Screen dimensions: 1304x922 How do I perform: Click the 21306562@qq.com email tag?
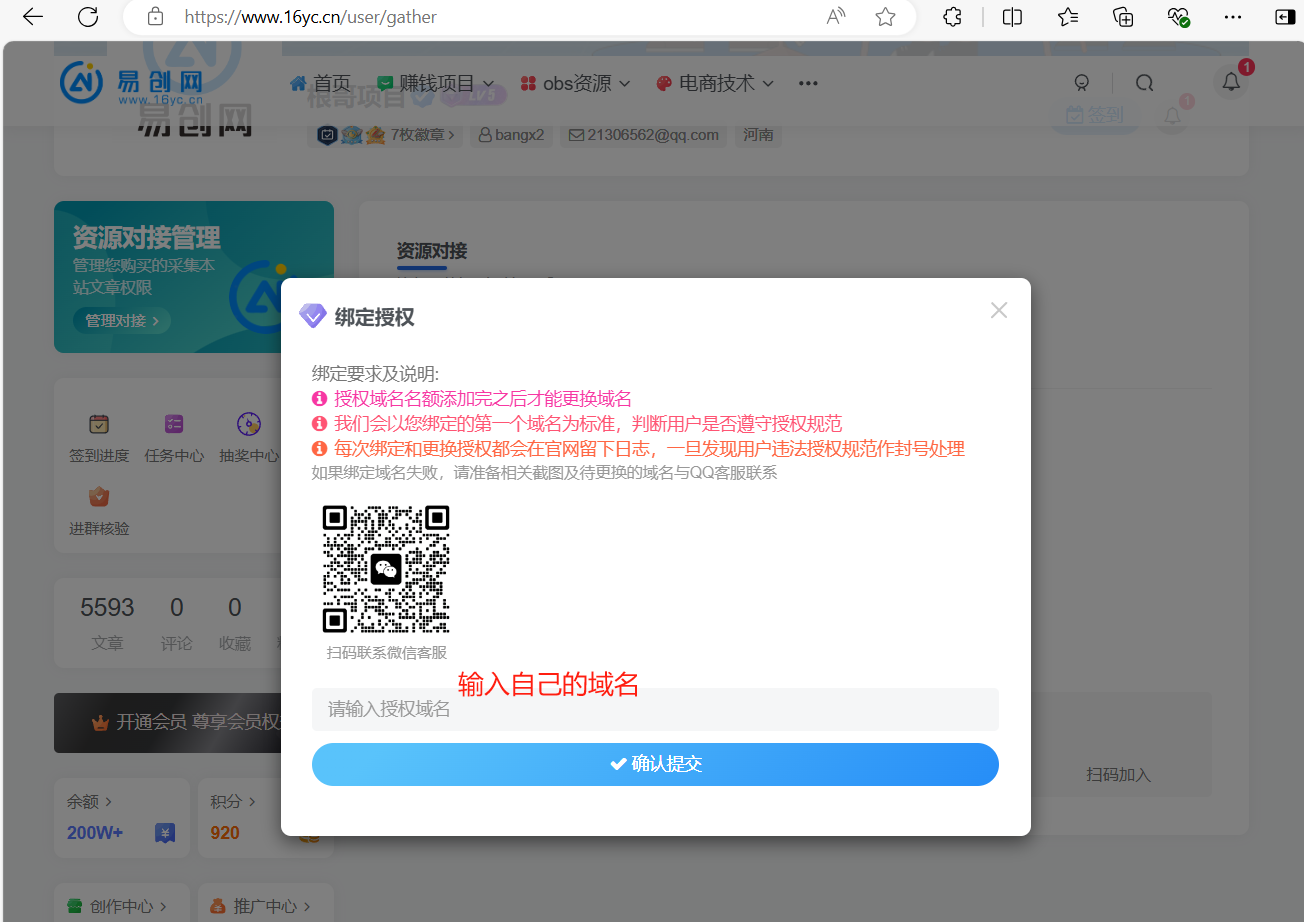point(644,134)
